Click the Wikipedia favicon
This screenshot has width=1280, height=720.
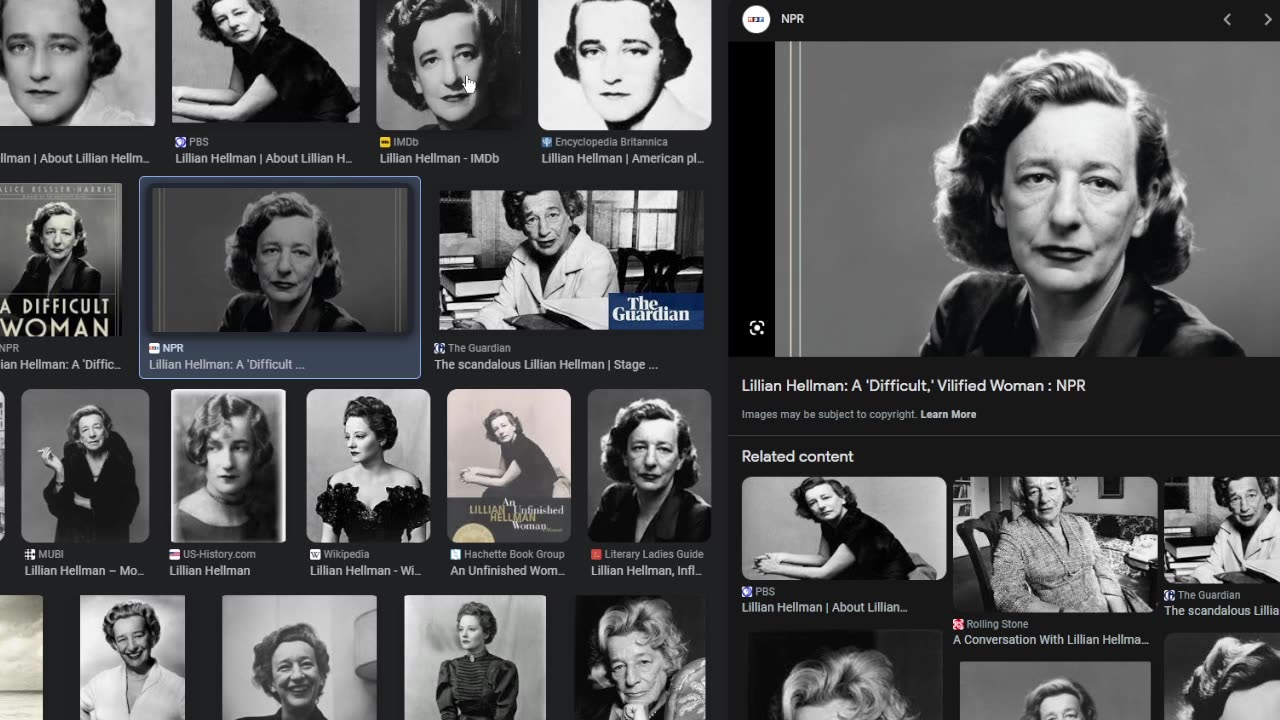(315, 554)
